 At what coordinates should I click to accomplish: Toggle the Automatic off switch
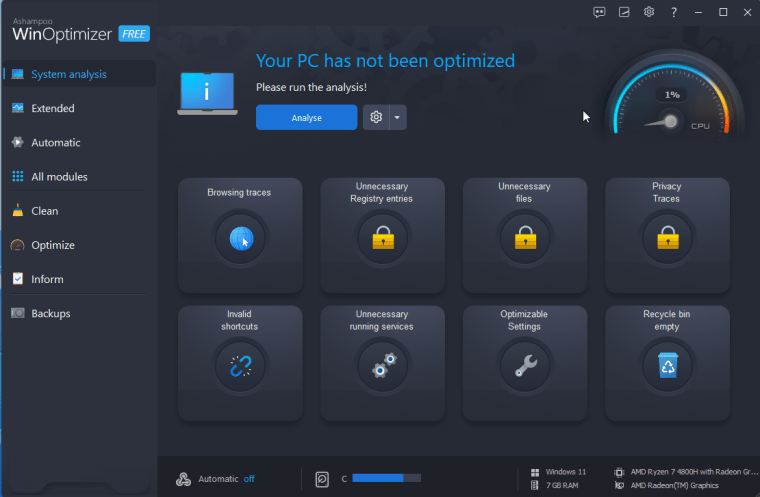(x=249, y=479)
